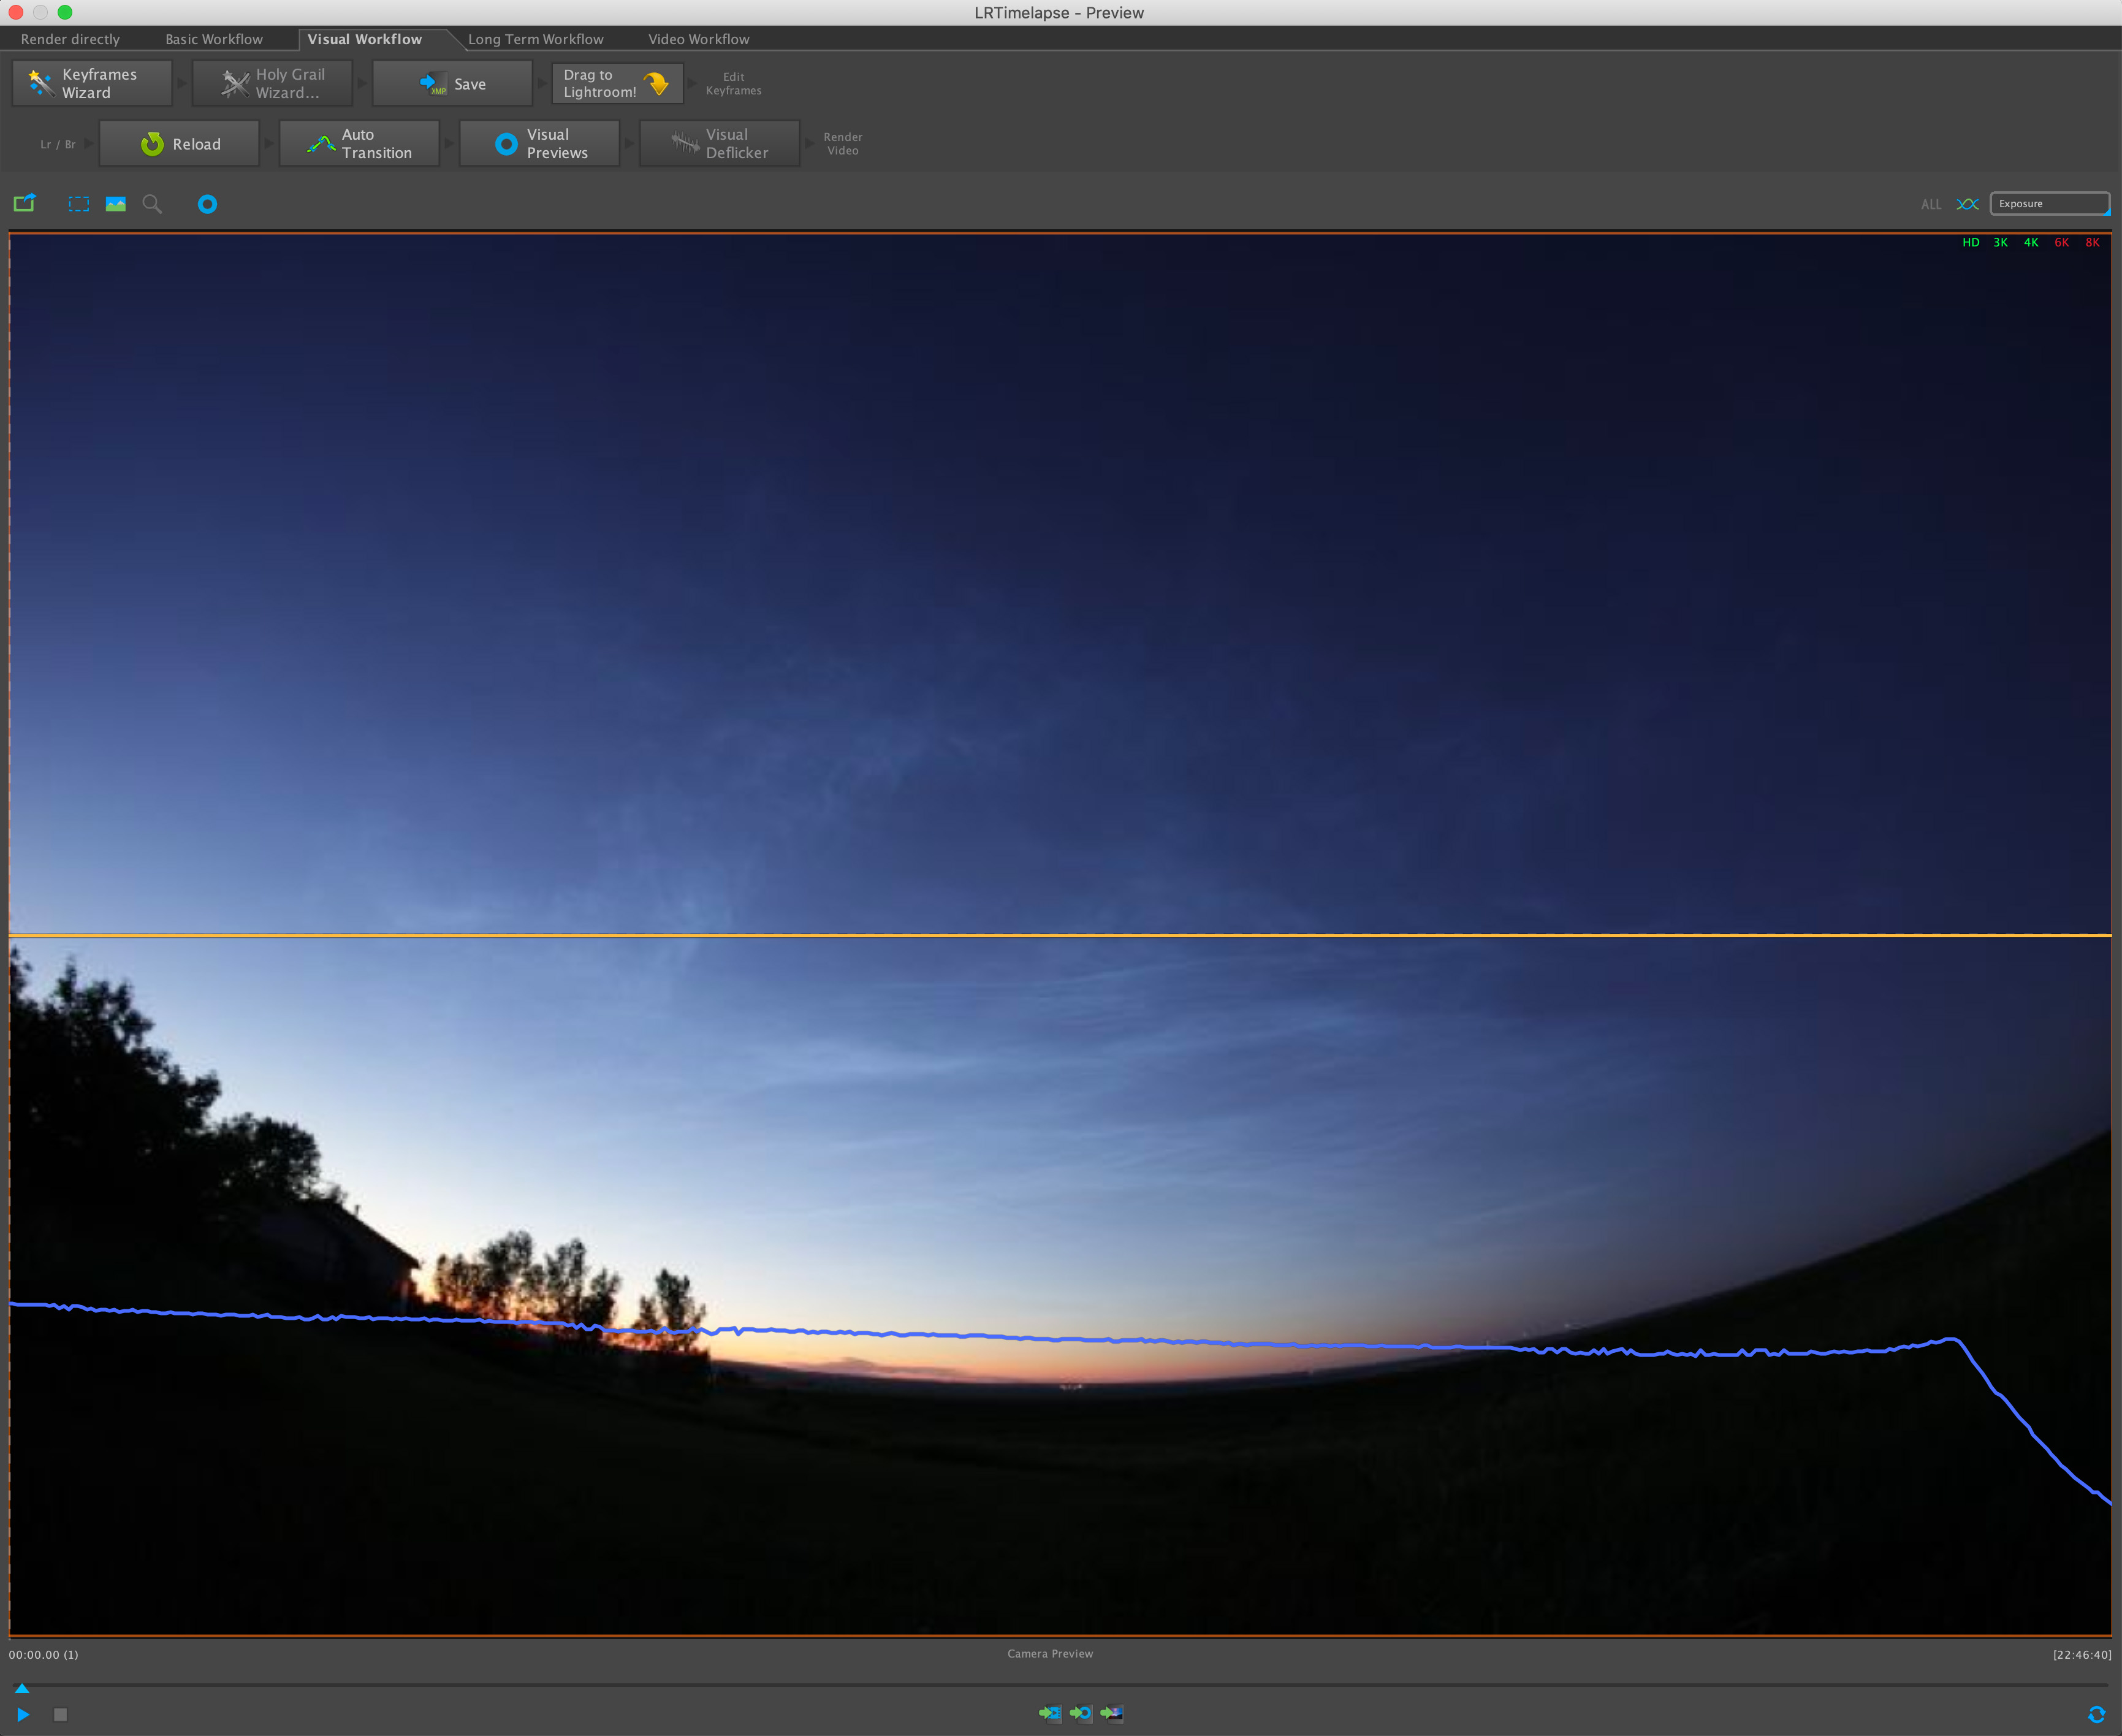Run Auto Transition
Screen dimensions: 2122x1736
pos(359,143)
